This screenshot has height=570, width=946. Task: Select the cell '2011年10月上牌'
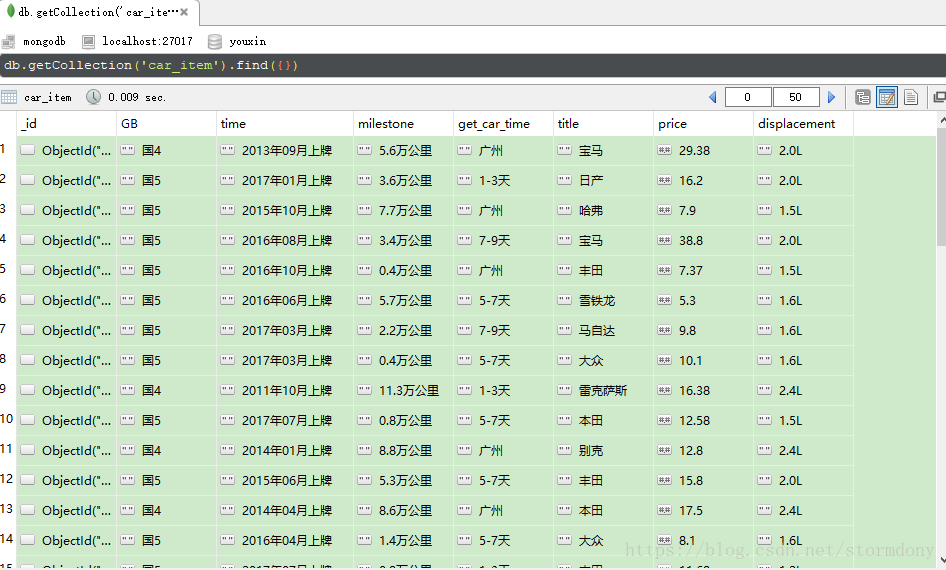pos(285,390)
